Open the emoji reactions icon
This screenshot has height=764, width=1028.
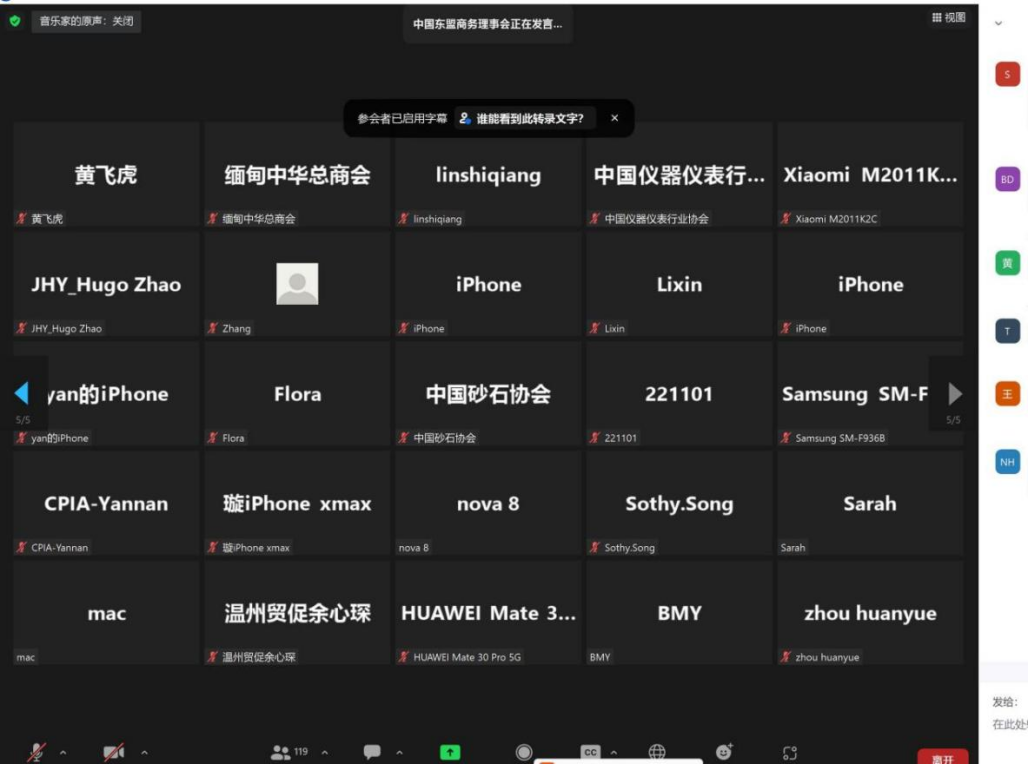pos(724,752)
